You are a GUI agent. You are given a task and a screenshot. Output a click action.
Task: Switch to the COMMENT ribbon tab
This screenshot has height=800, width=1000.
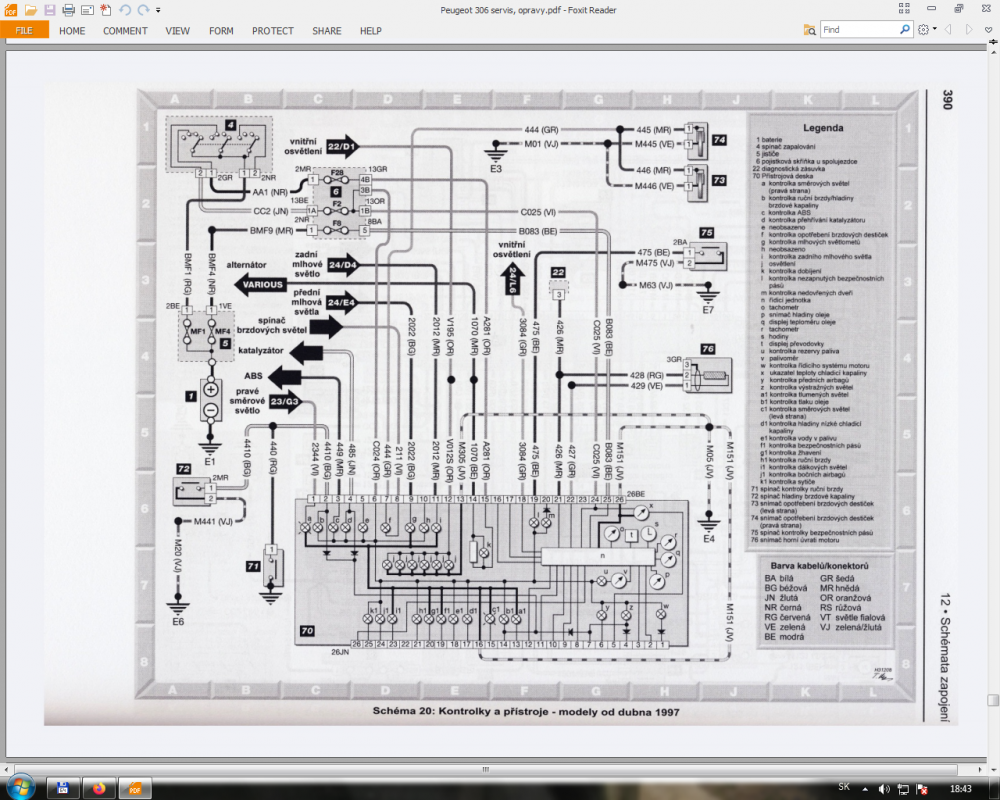[x=125, y=31]
